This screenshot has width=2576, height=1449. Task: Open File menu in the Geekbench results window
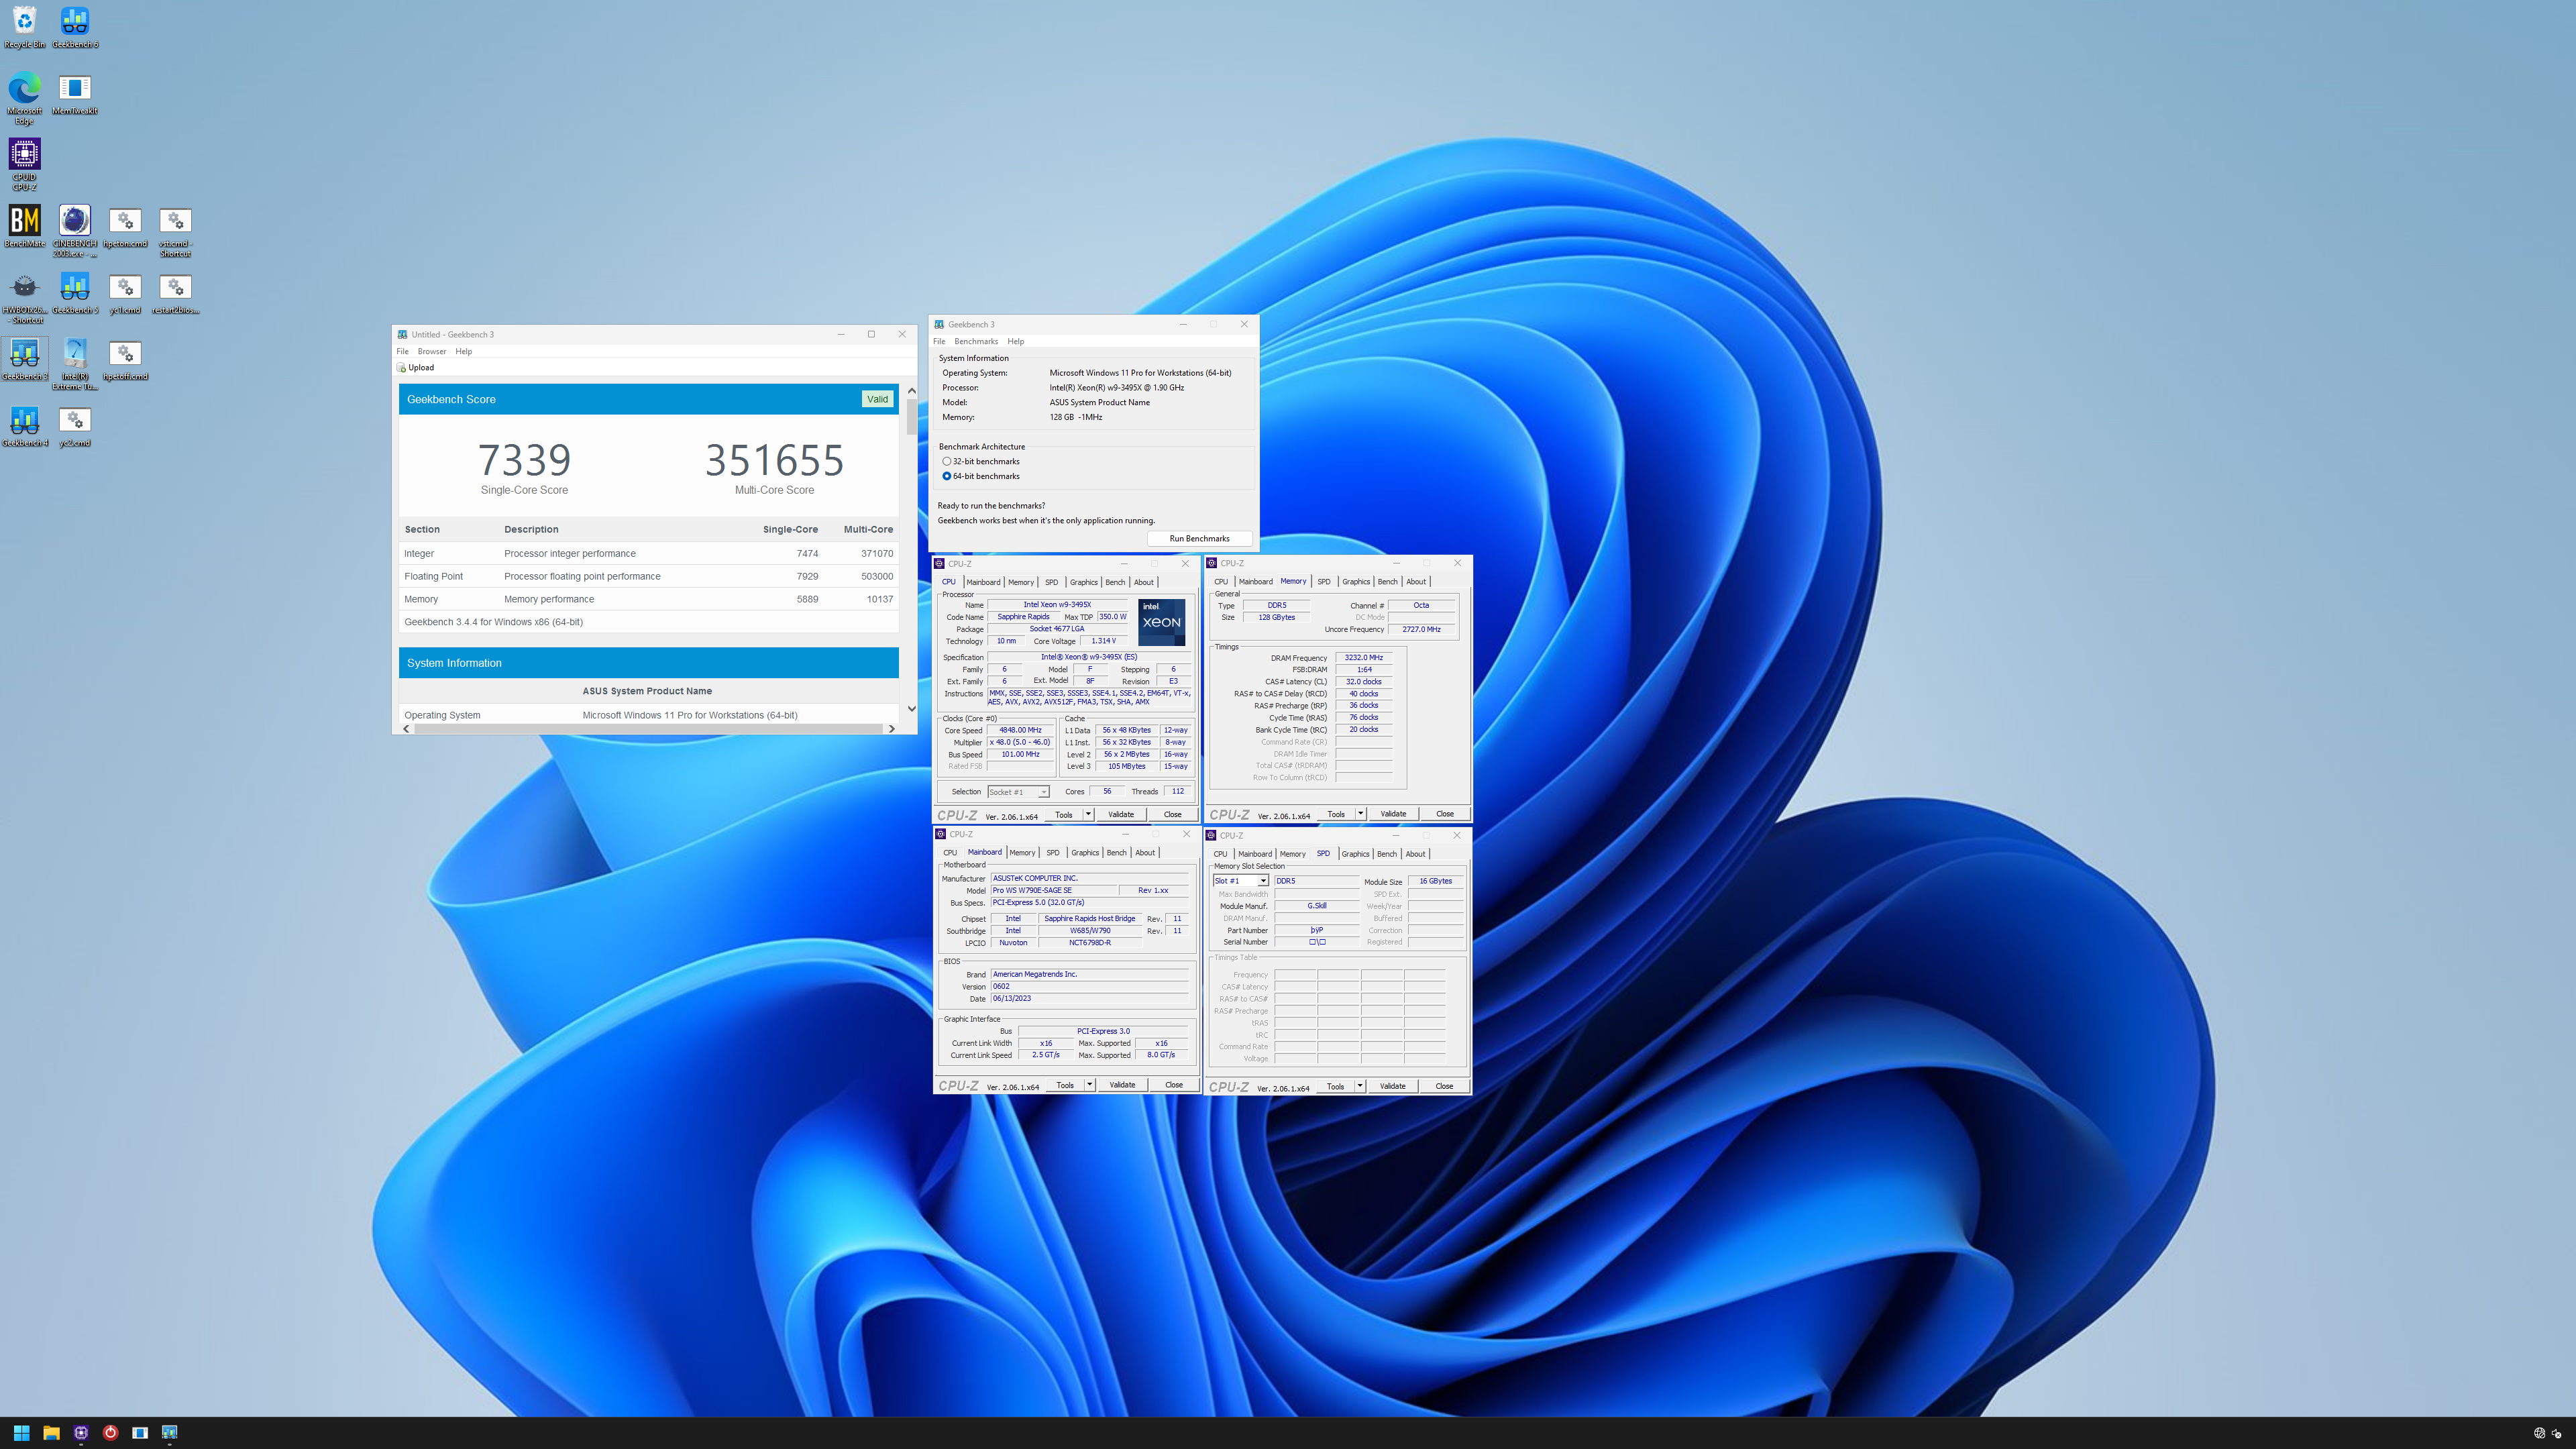[x=402, y=351]
